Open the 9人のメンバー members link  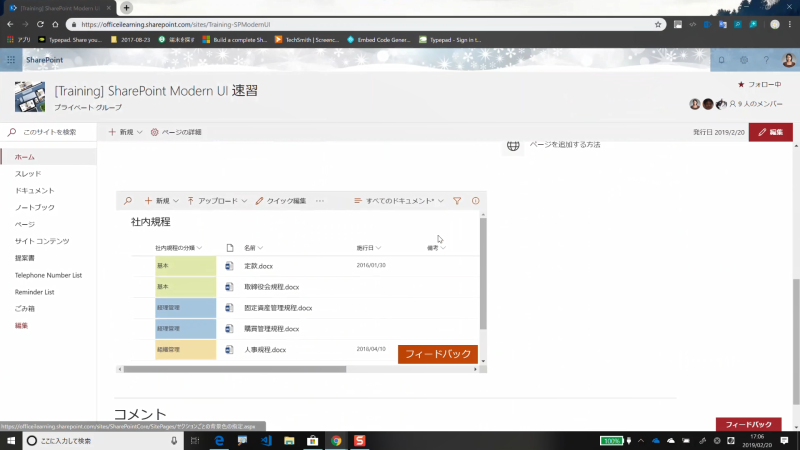pos(756,104)
